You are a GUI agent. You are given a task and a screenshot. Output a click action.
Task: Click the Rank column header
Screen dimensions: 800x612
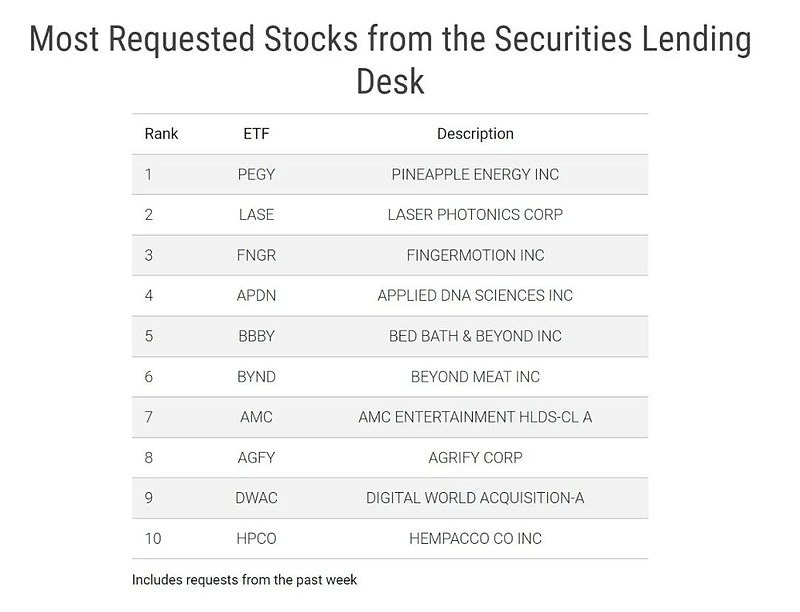click(161, 134)
